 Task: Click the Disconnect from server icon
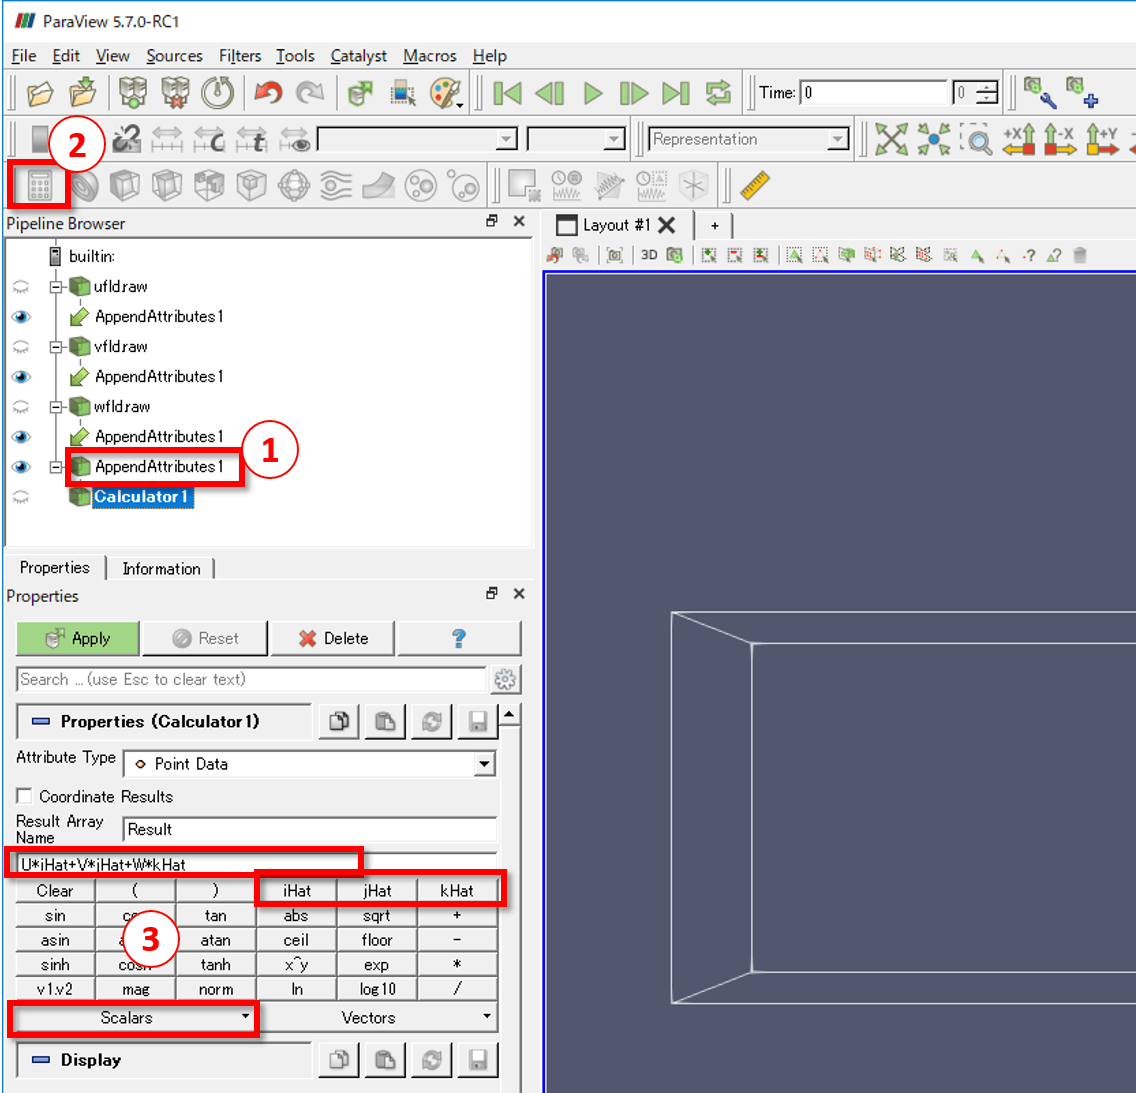pyautogui.click(x=175, y=93)
